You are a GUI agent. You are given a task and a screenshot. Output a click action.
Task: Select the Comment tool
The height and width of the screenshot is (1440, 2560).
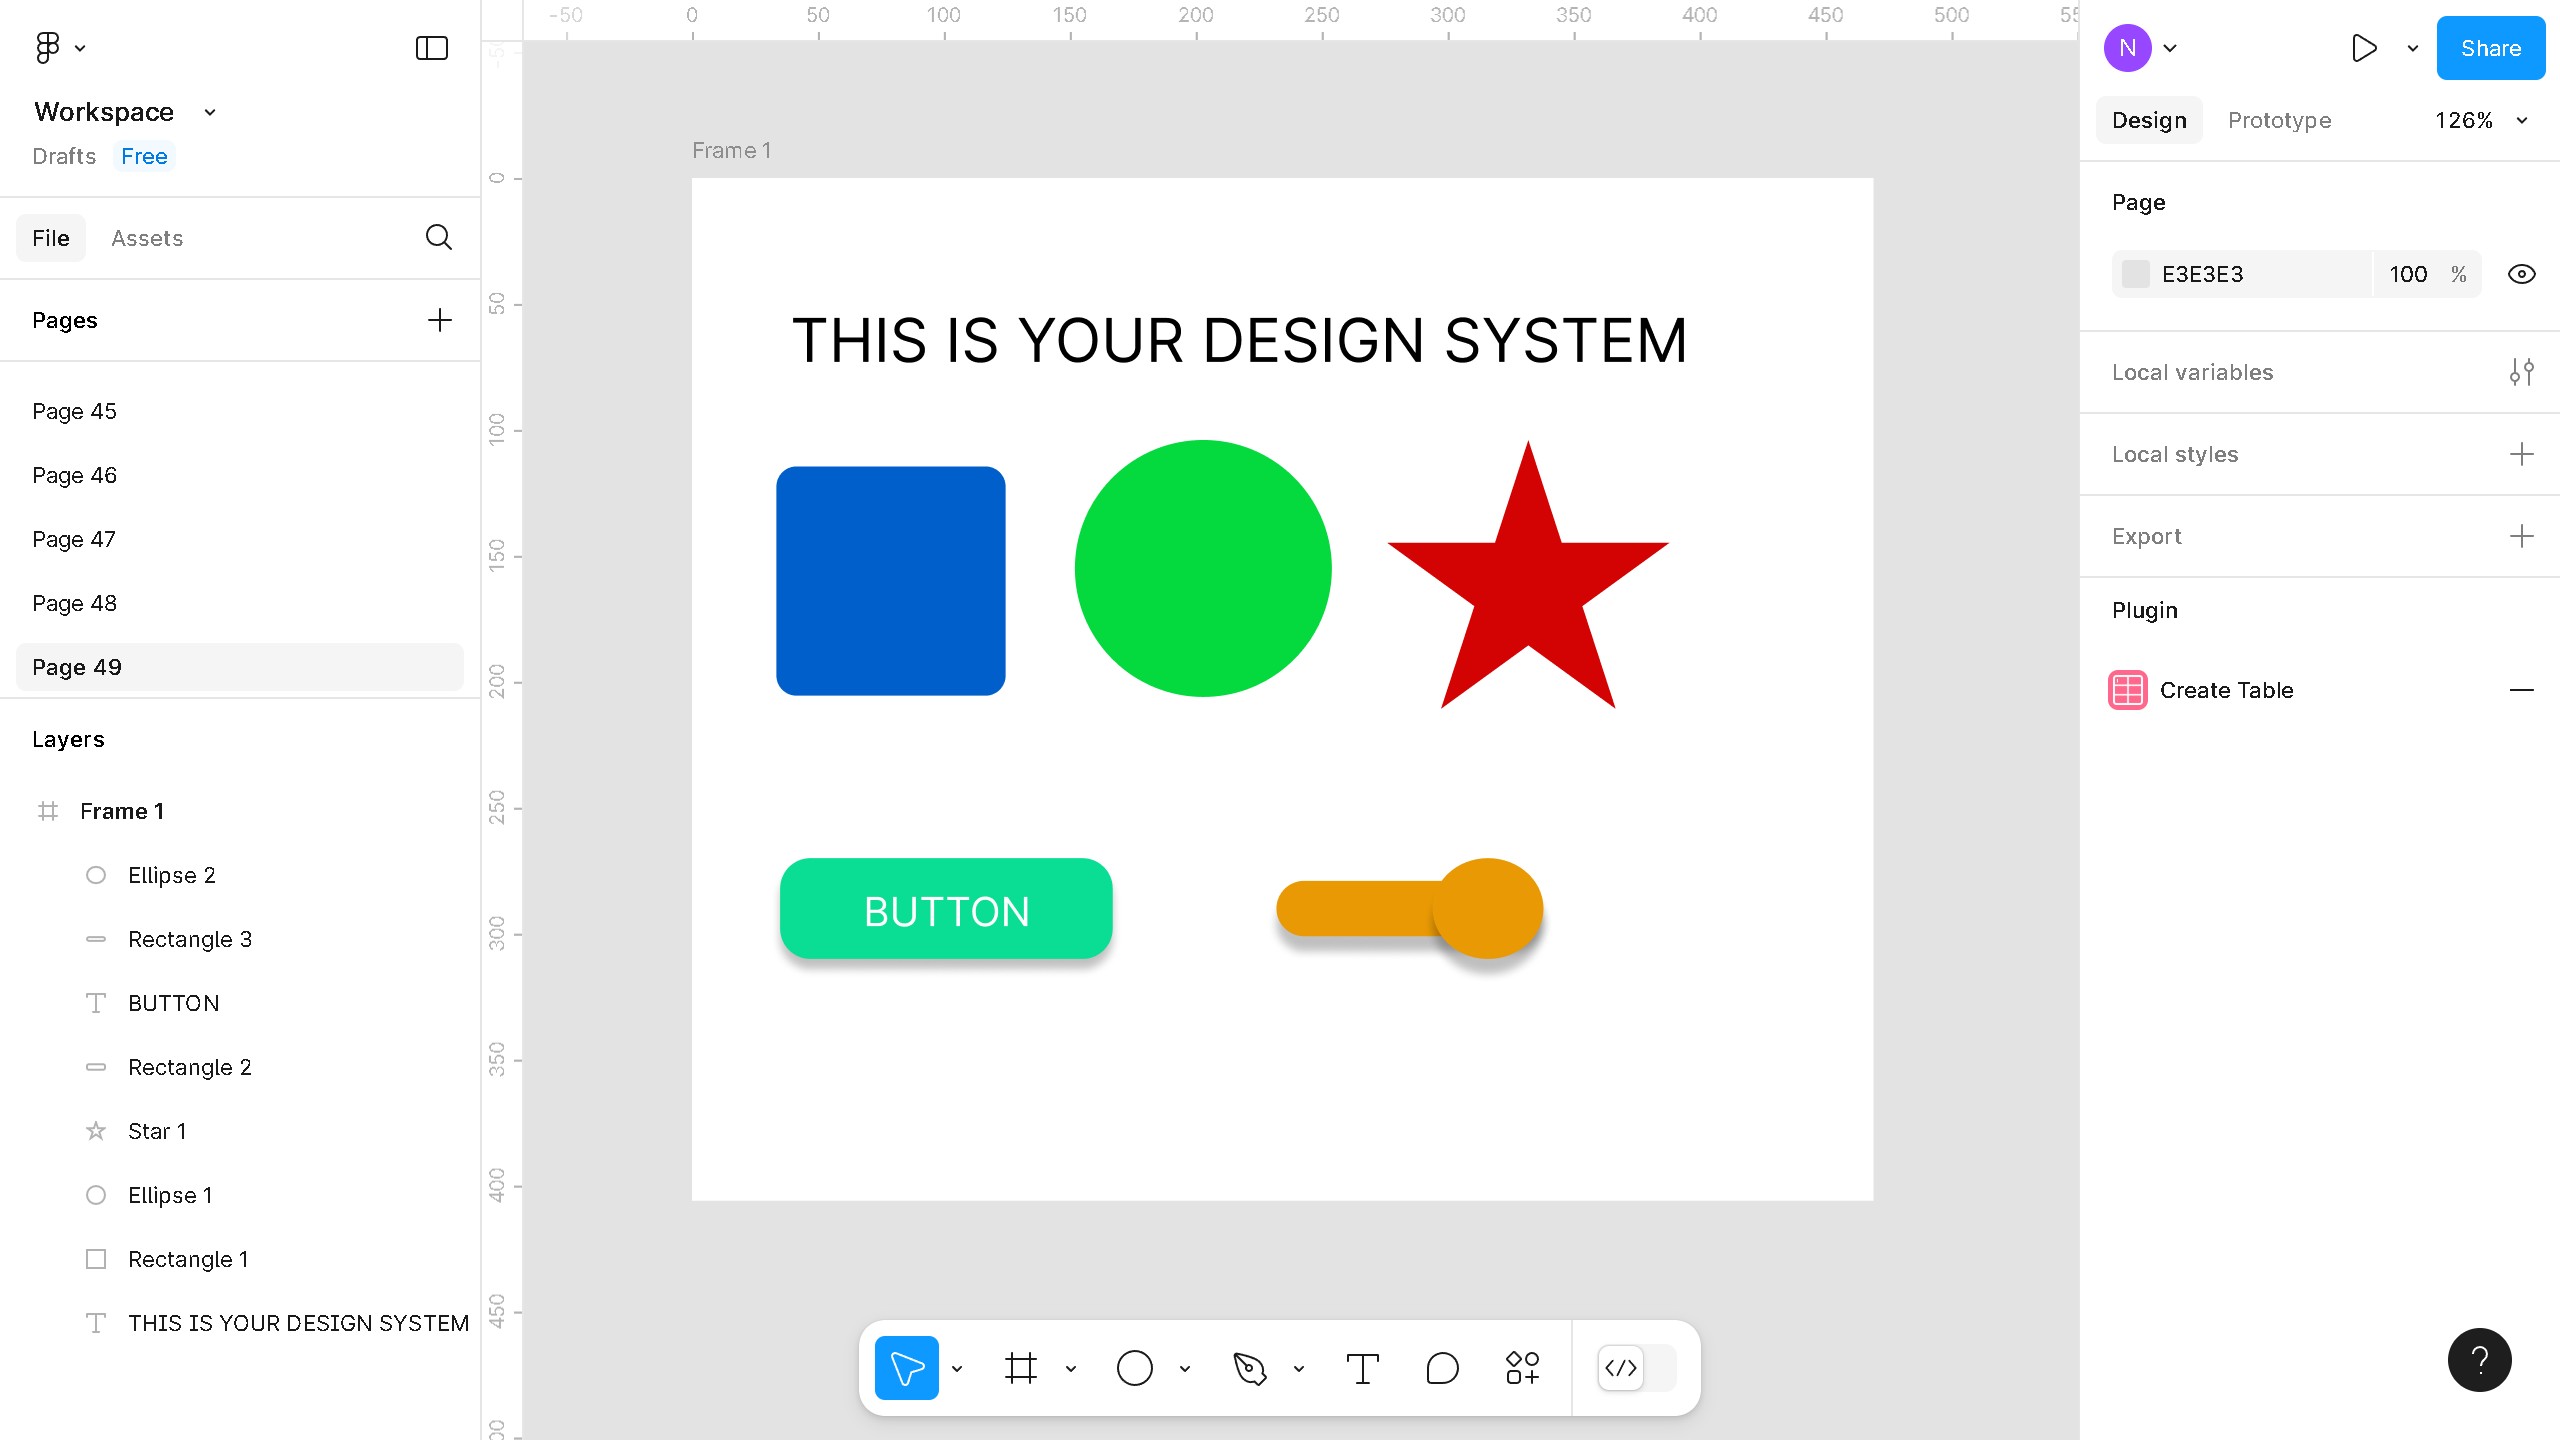pos(1442,1368)
